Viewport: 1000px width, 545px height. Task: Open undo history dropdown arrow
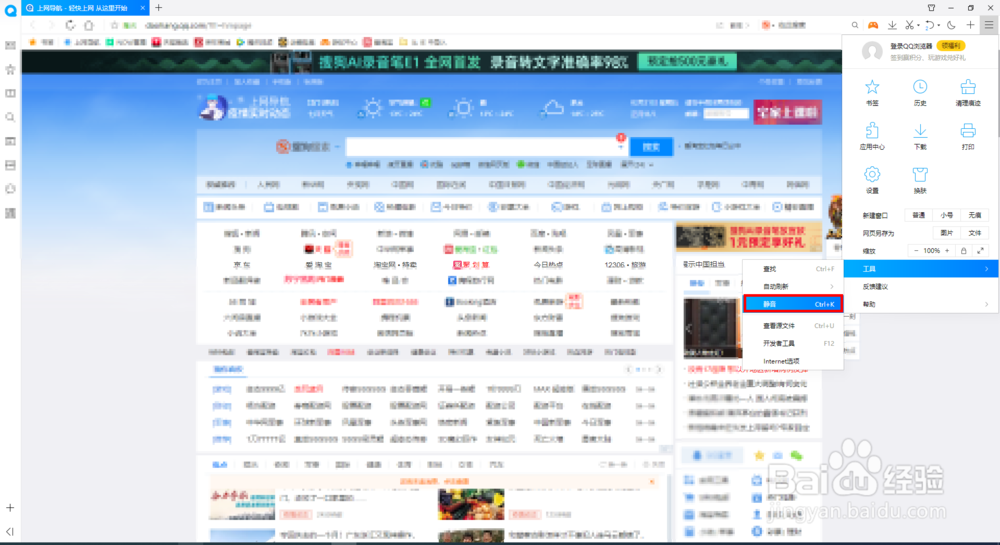938,25
